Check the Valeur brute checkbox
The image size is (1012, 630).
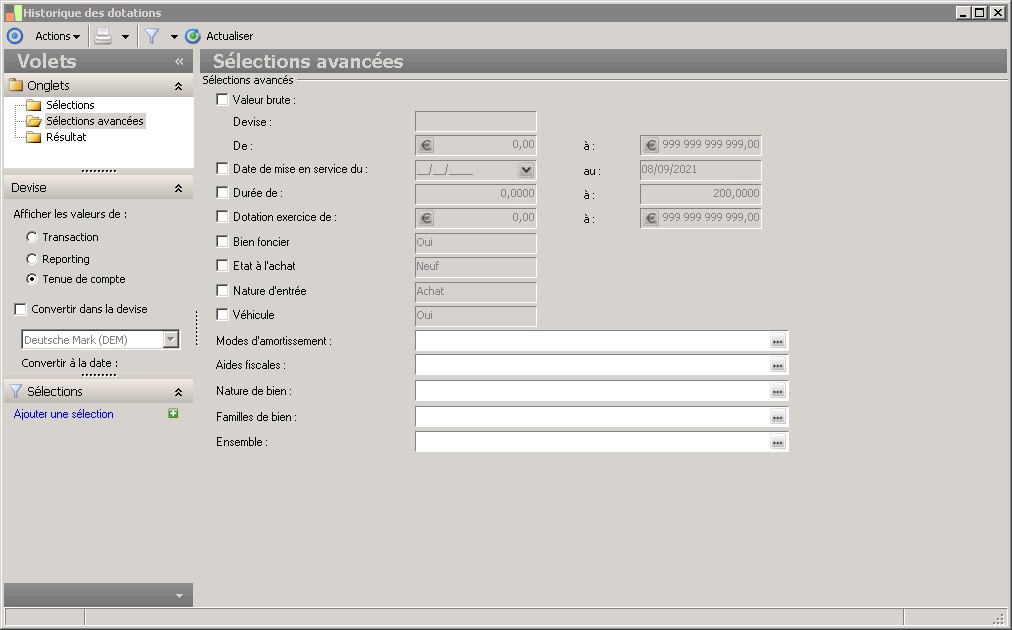click(222, 99)
